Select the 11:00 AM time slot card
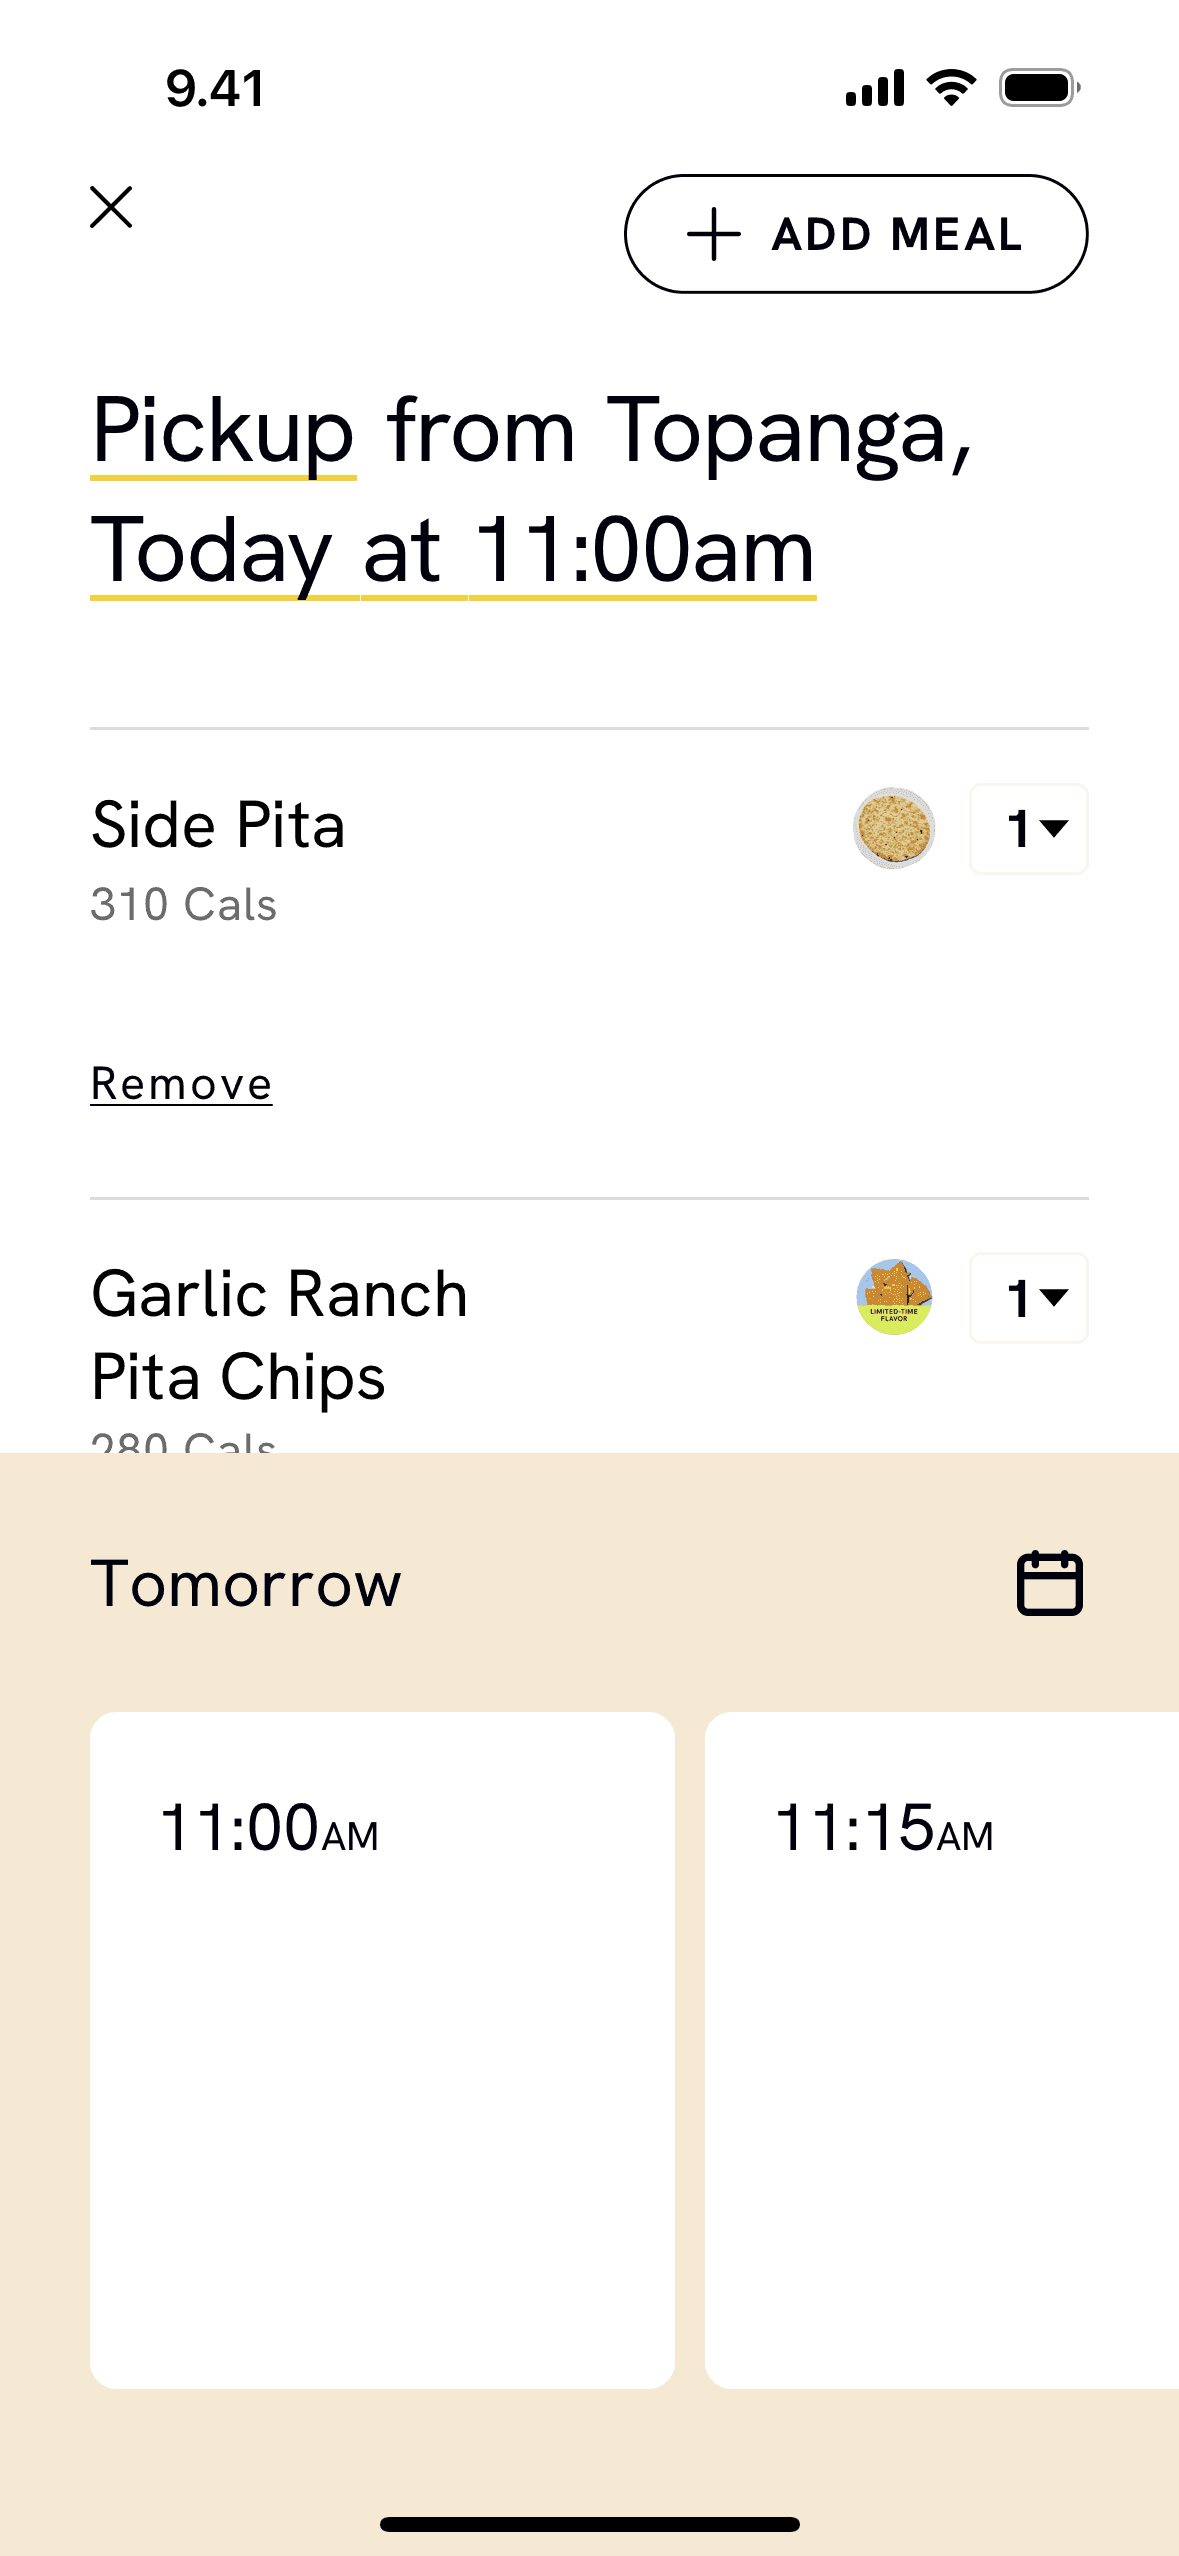This screenshot has height=2556, width=1179. [x=382, y=2049]
